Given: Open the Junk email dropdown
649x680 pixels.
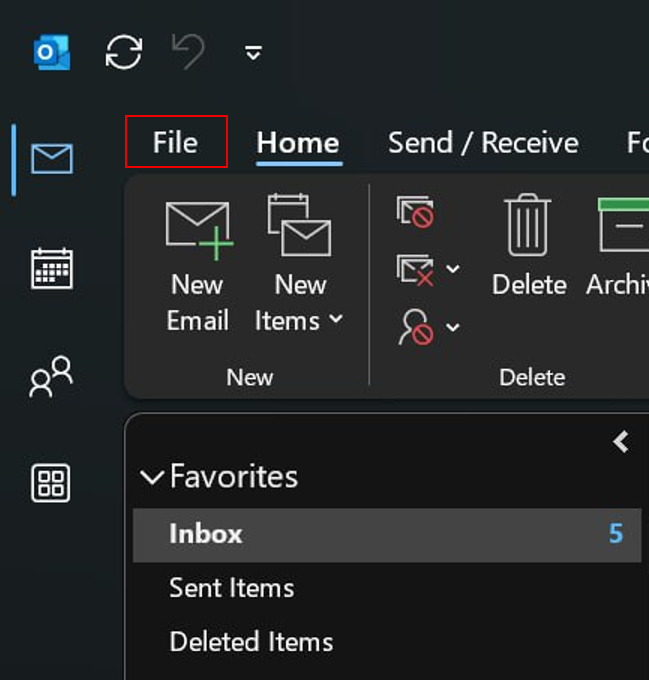Looking at the screenshot, I should tap(453, 327).
